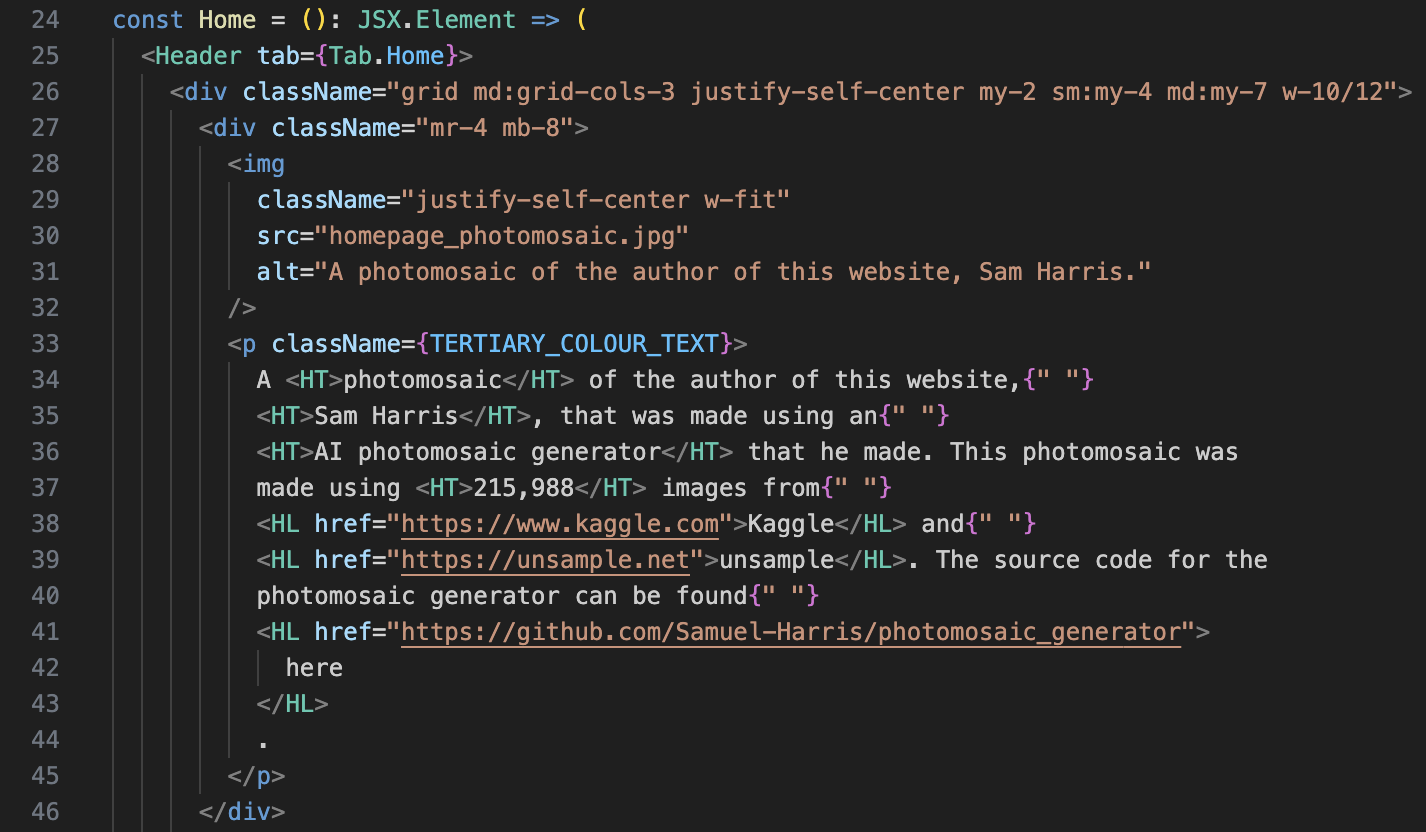
Task: Click line number 44 in the gutter
Action: [x=45, y=739]
